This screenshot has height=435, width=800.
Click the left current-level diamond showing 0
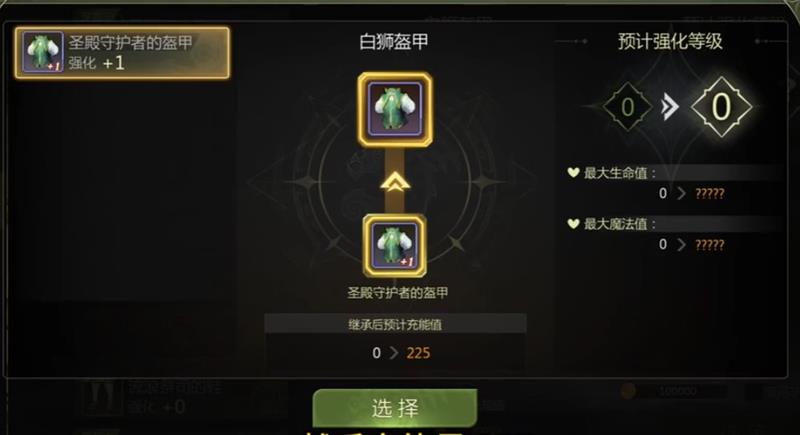point(628,107)
